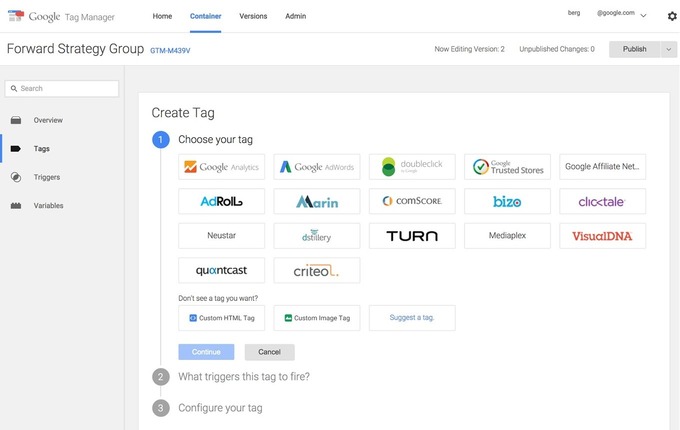Open Tags in the sidebar
The width and height of the screenshot is (680, 430).
click(x=42, y=149)
